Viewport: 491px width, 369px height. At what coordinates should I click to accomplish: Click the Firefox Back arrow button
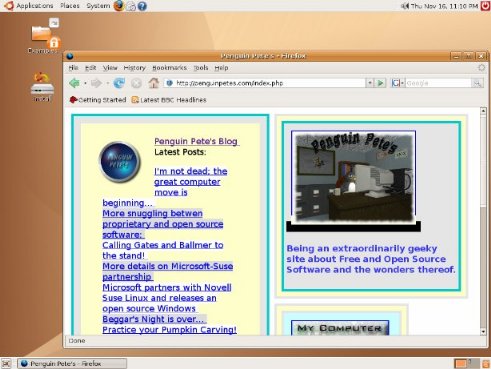click(x=74, y=83)
